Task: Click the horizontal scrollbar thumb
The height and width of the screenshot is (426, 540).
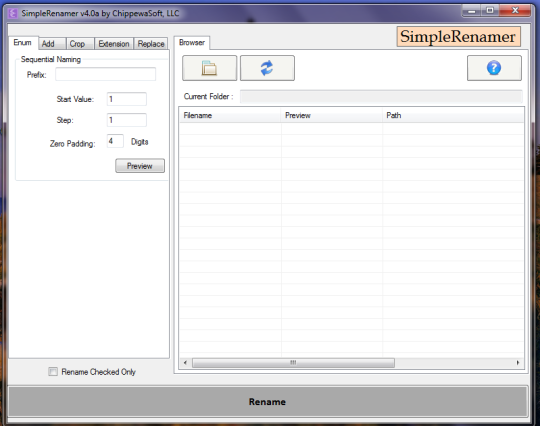Action: coord(293,363)
